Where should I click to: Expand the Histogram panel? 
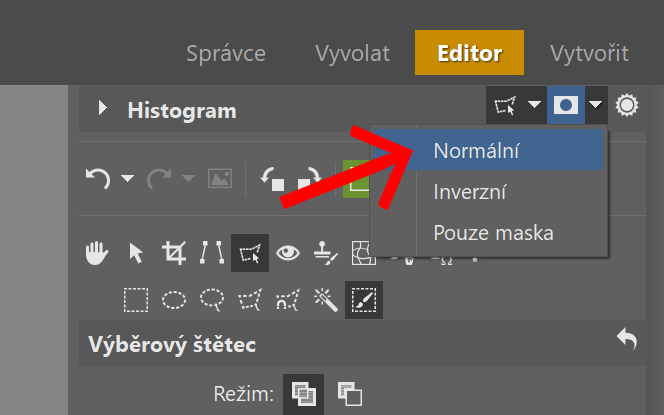102,108
